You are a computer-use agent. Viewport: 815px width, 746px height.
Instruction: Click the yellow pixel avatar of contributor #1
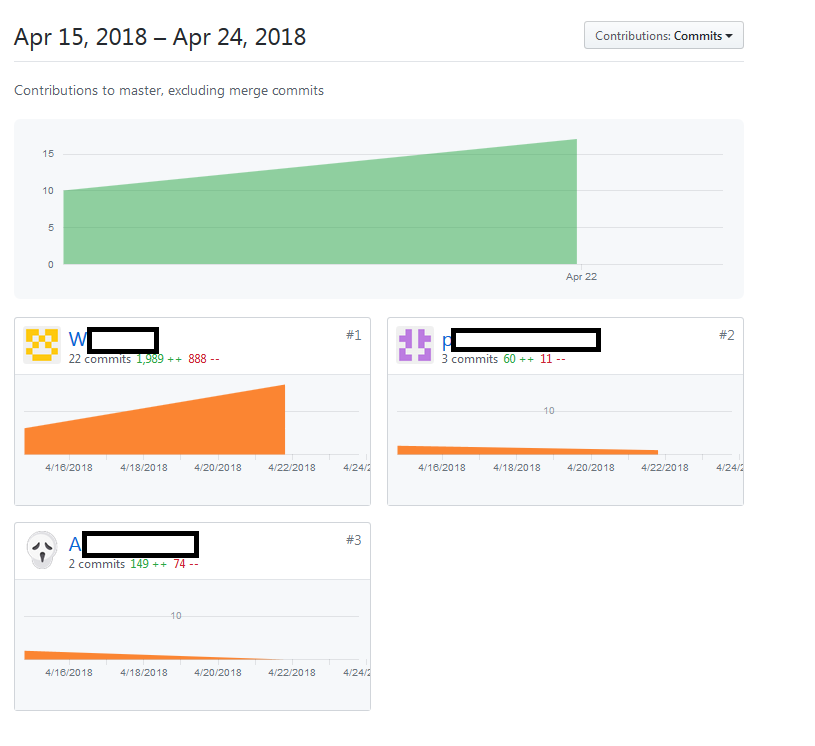point(42,345)
